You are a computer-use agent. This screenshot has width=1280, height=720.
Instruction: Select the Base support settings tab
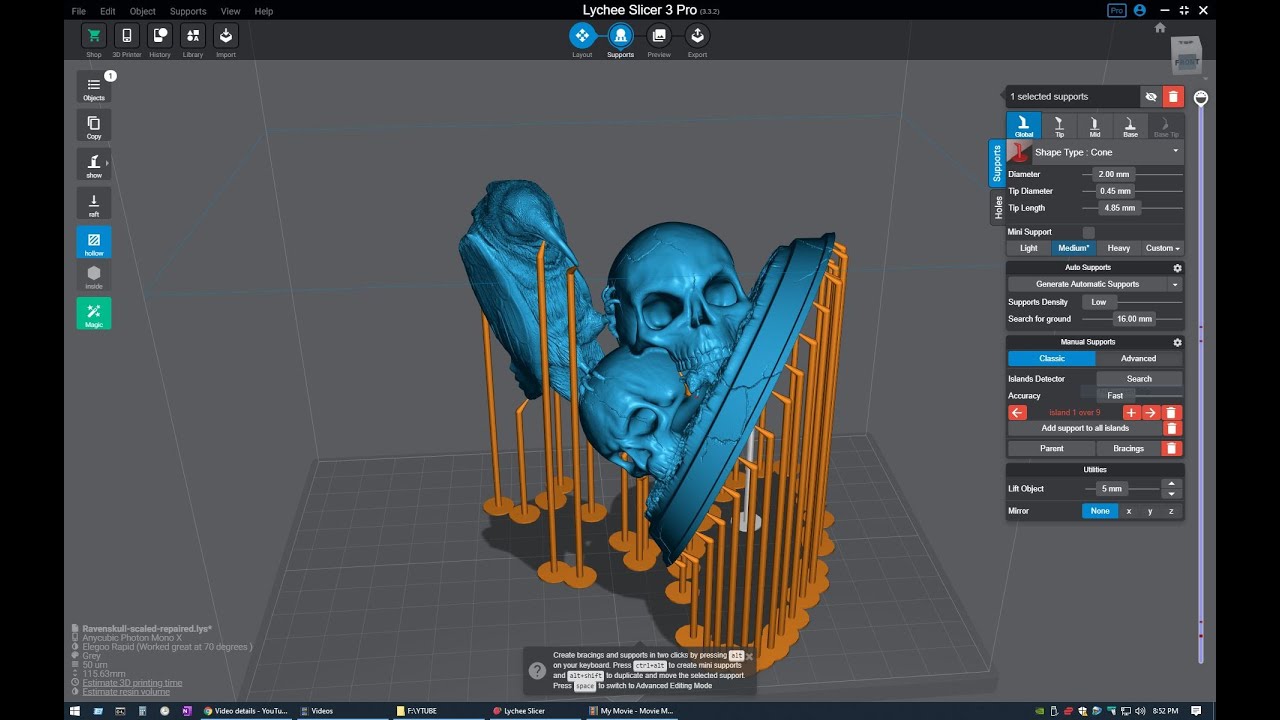(1130, 125)
